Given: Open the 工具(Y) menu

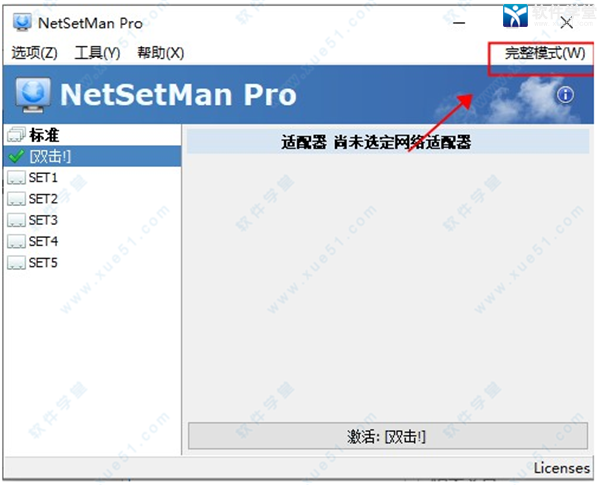Looking at the screenshot, I should 97,53.
